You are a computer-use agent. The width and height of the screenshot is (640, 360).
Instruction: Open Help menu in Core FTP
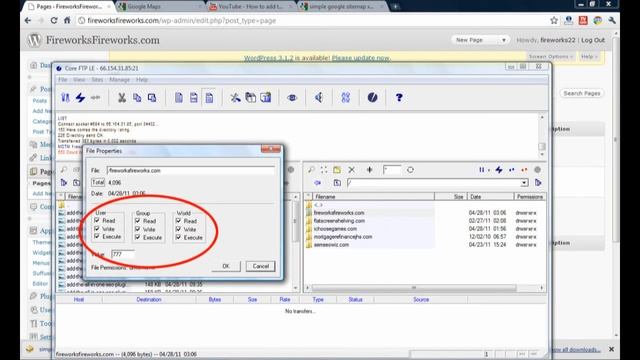point(142,80)
